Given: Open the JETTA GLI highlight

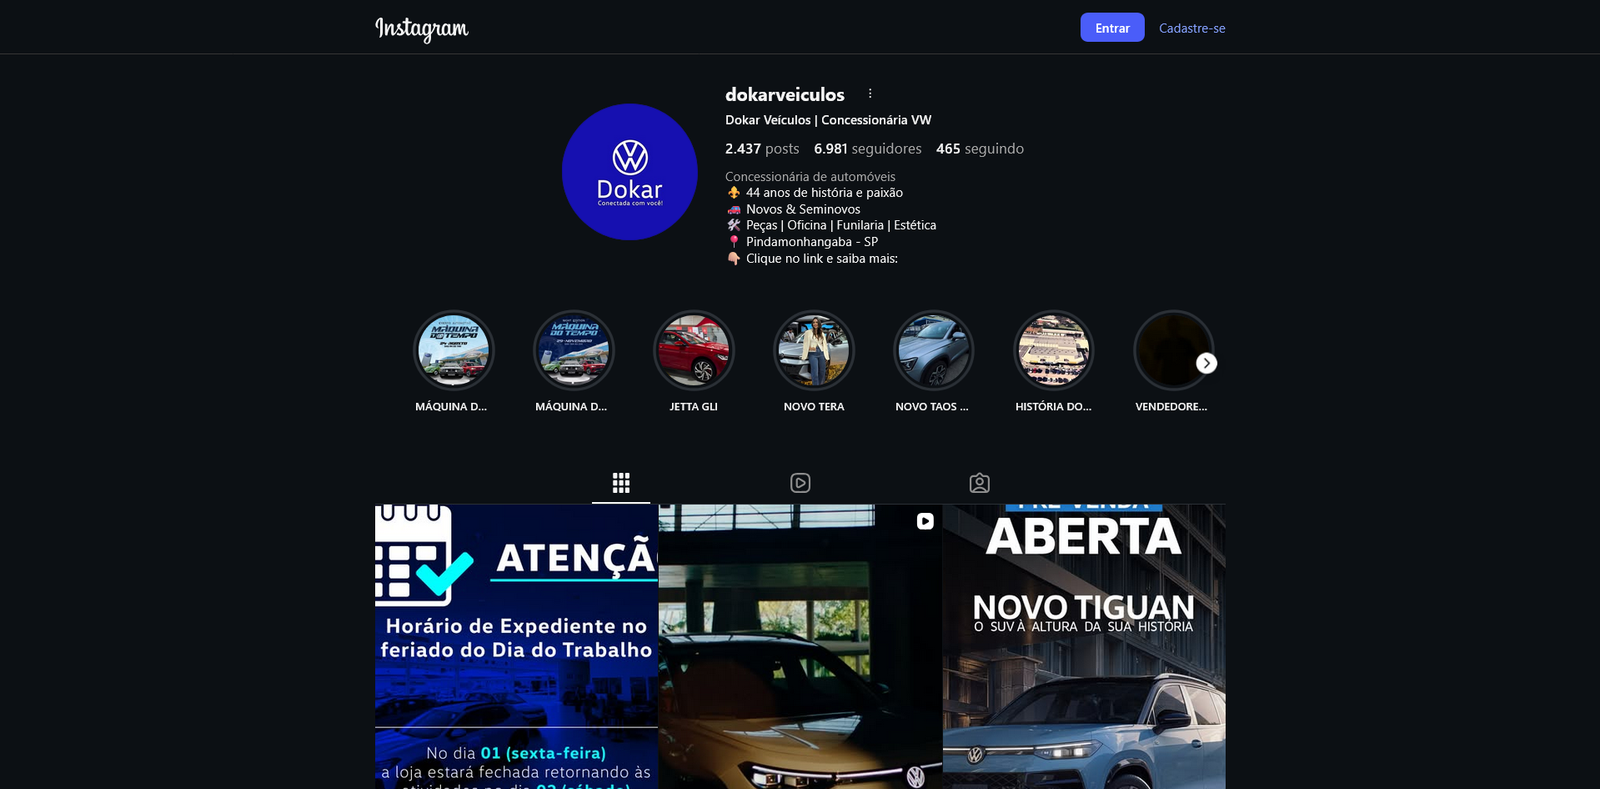Looking at the screenshot, I should [694, 351].
